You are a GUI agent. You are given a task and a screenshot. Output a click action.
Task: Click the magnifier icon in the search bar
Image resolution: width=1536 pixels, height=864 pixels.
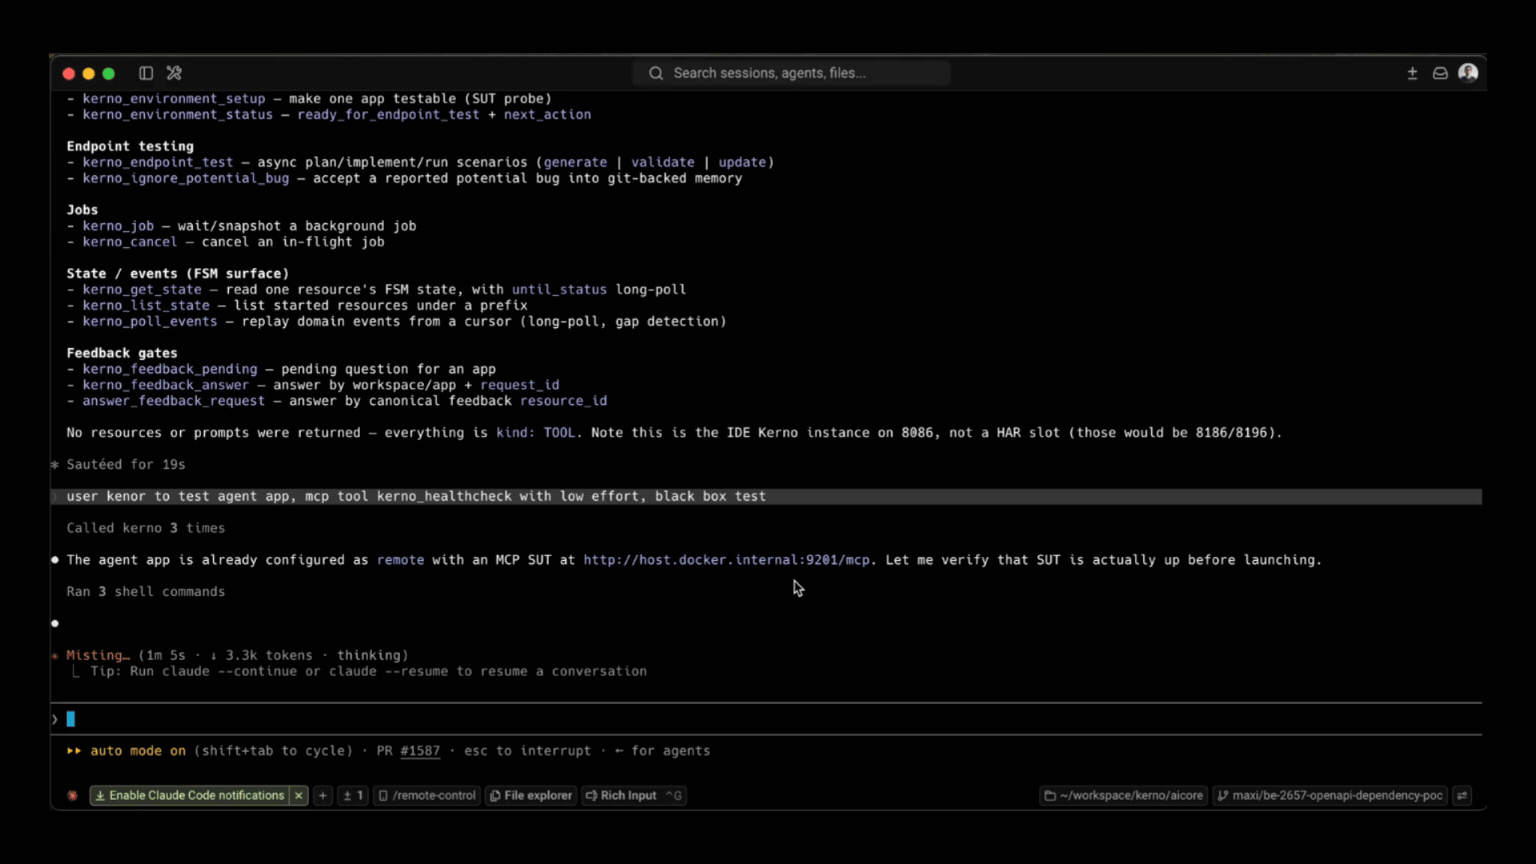tap(656, 73)
